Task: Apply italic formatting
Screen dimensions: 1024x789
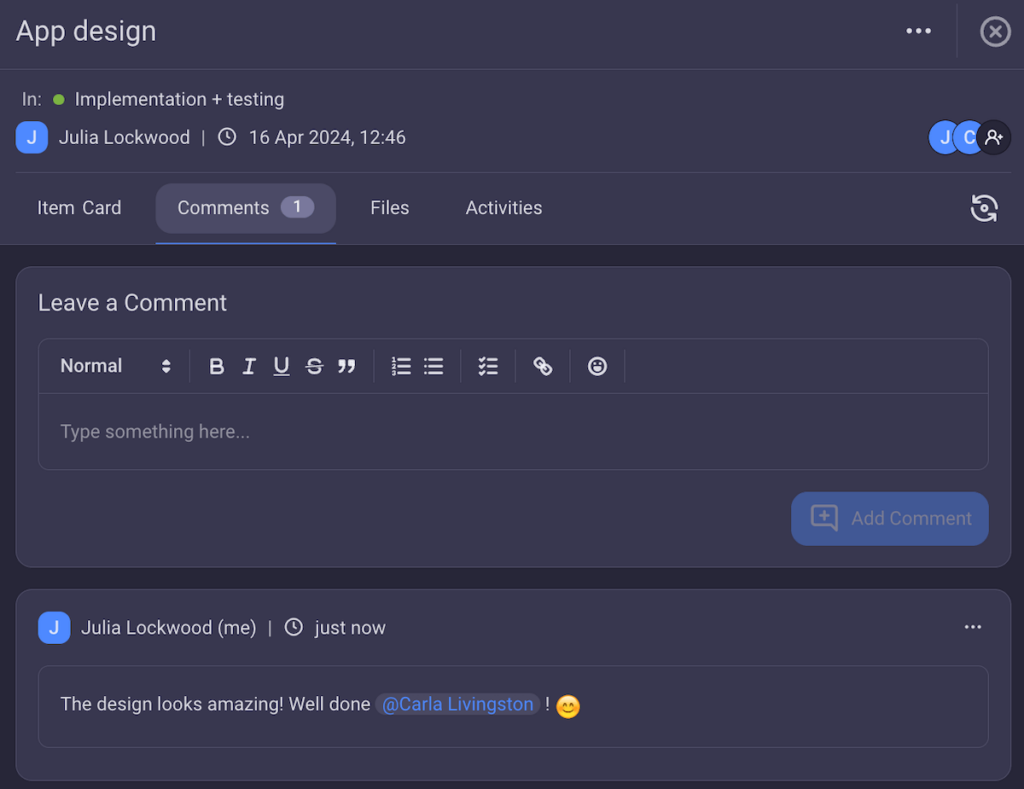Action: (249, 366)
